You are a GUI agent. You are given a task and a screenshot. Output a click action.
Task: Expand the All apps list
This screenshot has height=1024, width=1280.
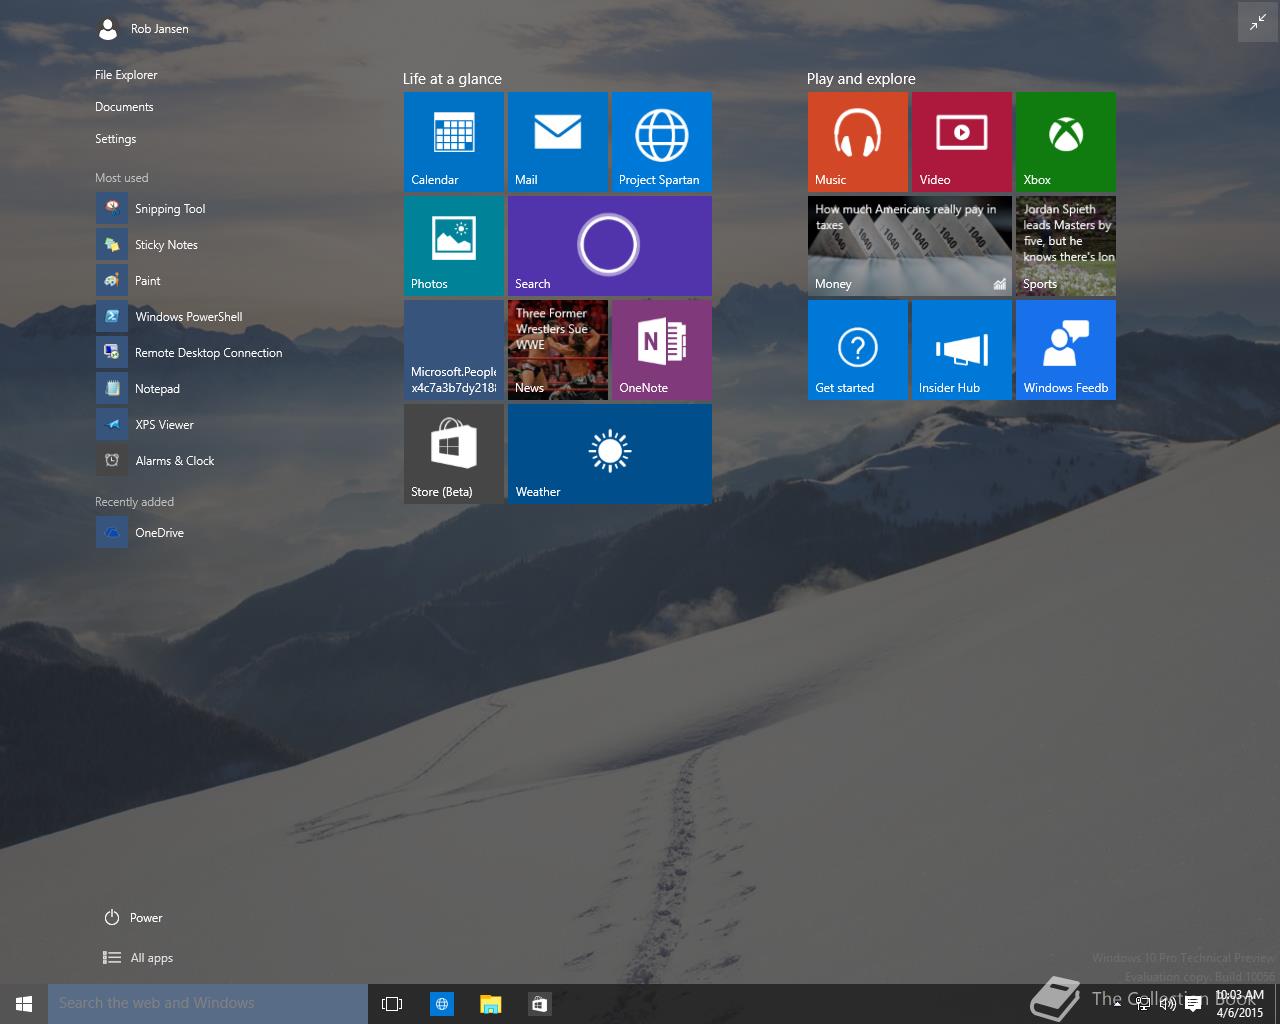tap(138, 958)
